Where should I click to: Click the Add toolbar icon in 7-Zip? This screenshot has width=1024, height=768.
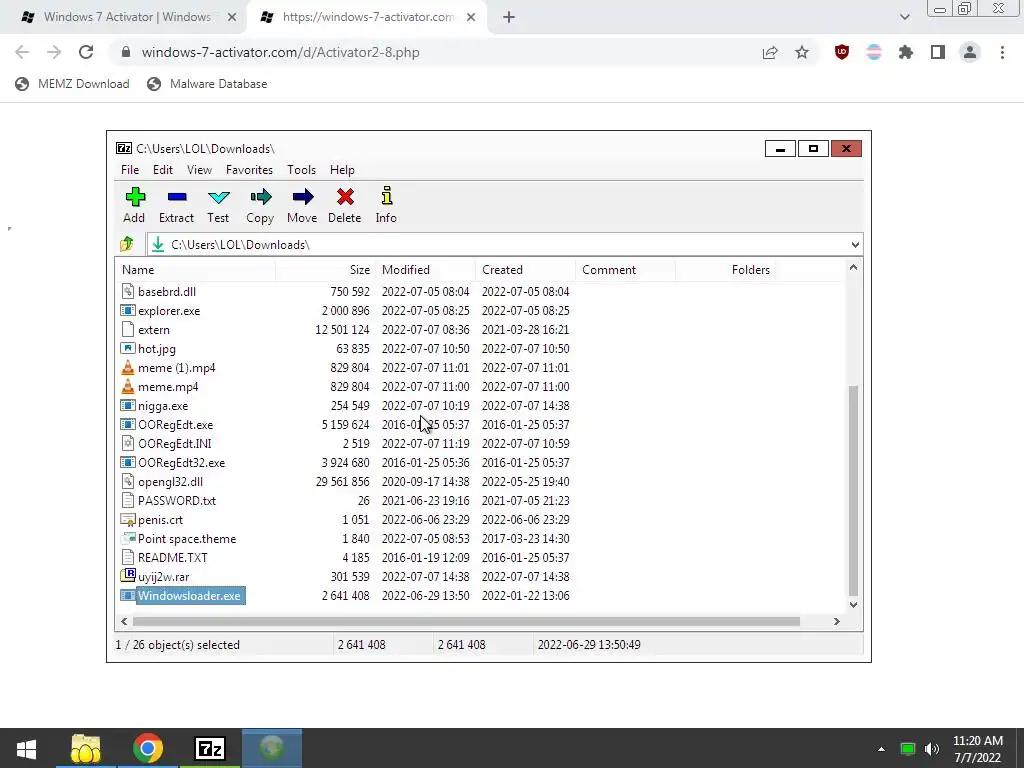coord(135,197)
